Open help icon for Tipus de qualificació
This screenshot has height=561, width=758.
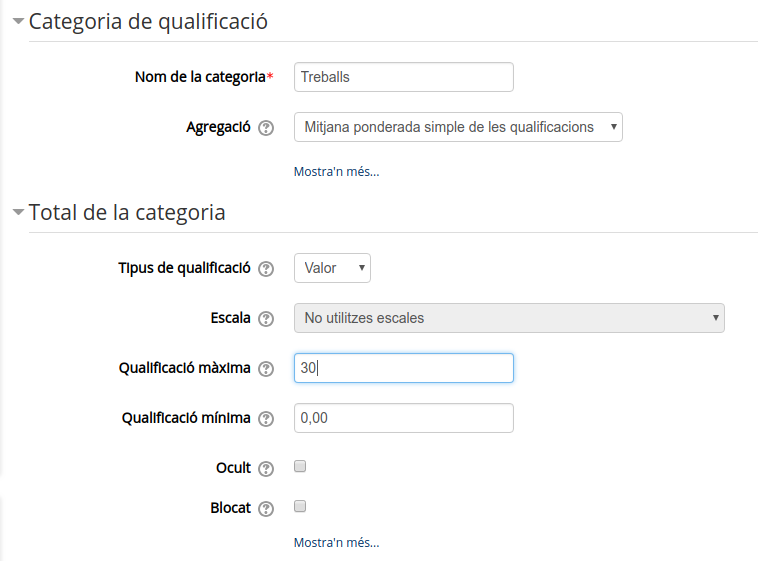tap(266, 268)
